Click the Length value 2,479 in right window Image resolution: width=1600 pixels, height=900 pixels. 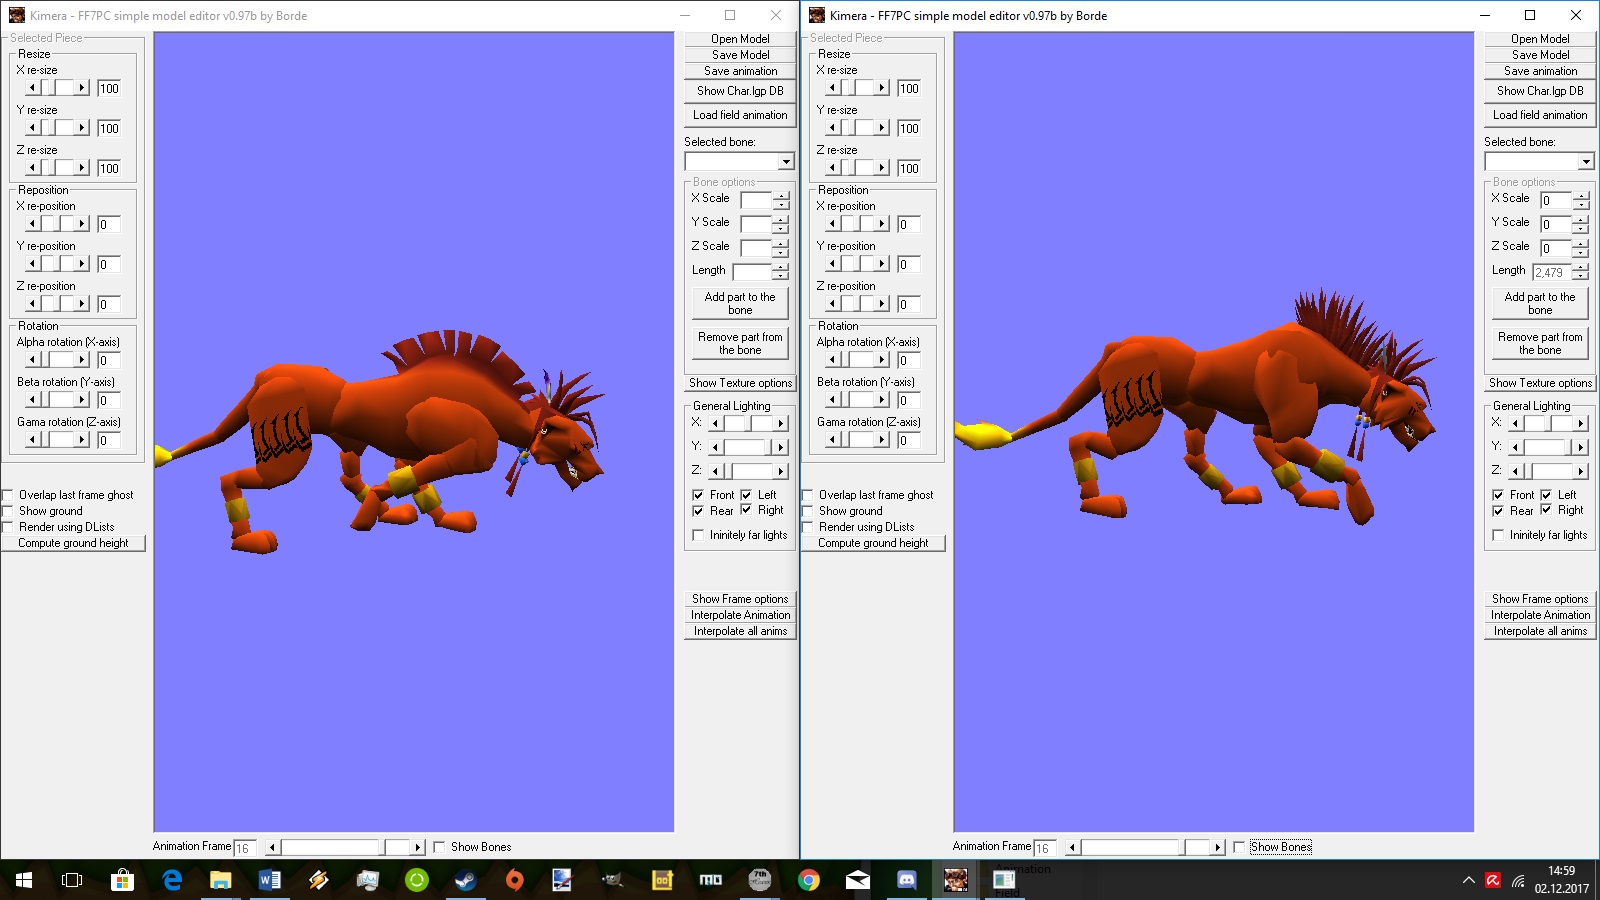tap(1552, 272)
